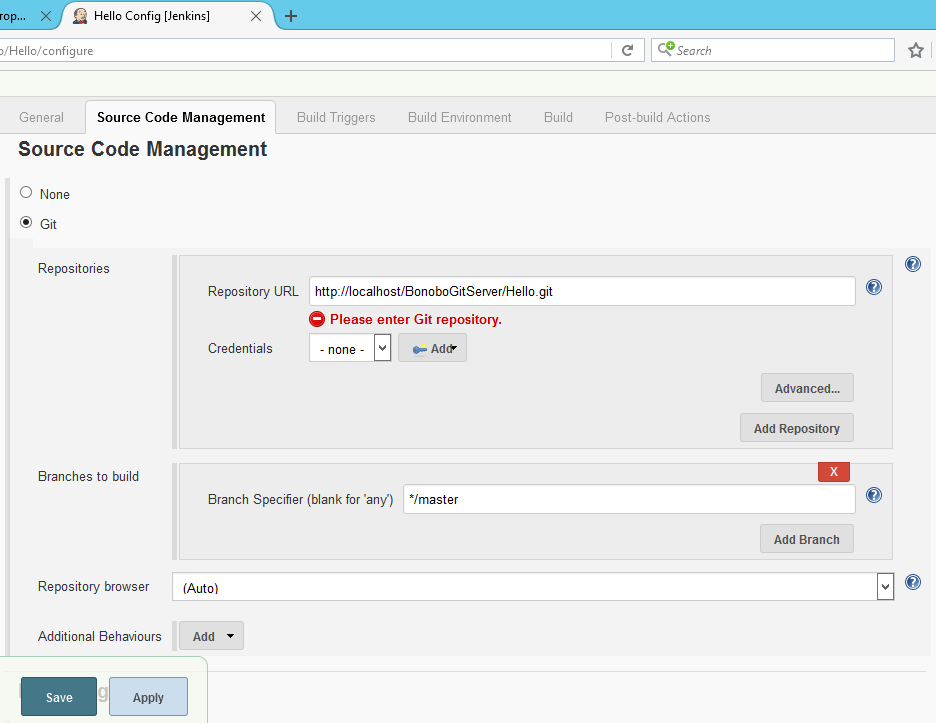936x723 pixels.
Task: Open a new browser tab
Action: pos(291,16)
